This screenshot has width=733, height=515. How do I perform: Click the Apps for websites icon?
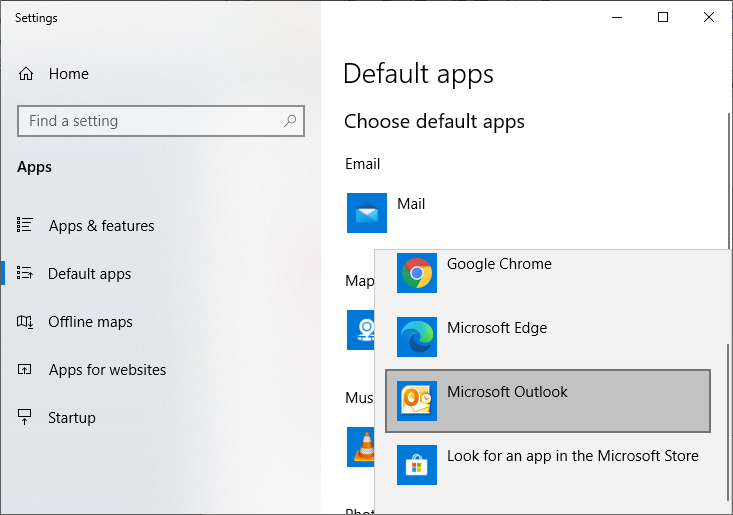pos(25,370)
